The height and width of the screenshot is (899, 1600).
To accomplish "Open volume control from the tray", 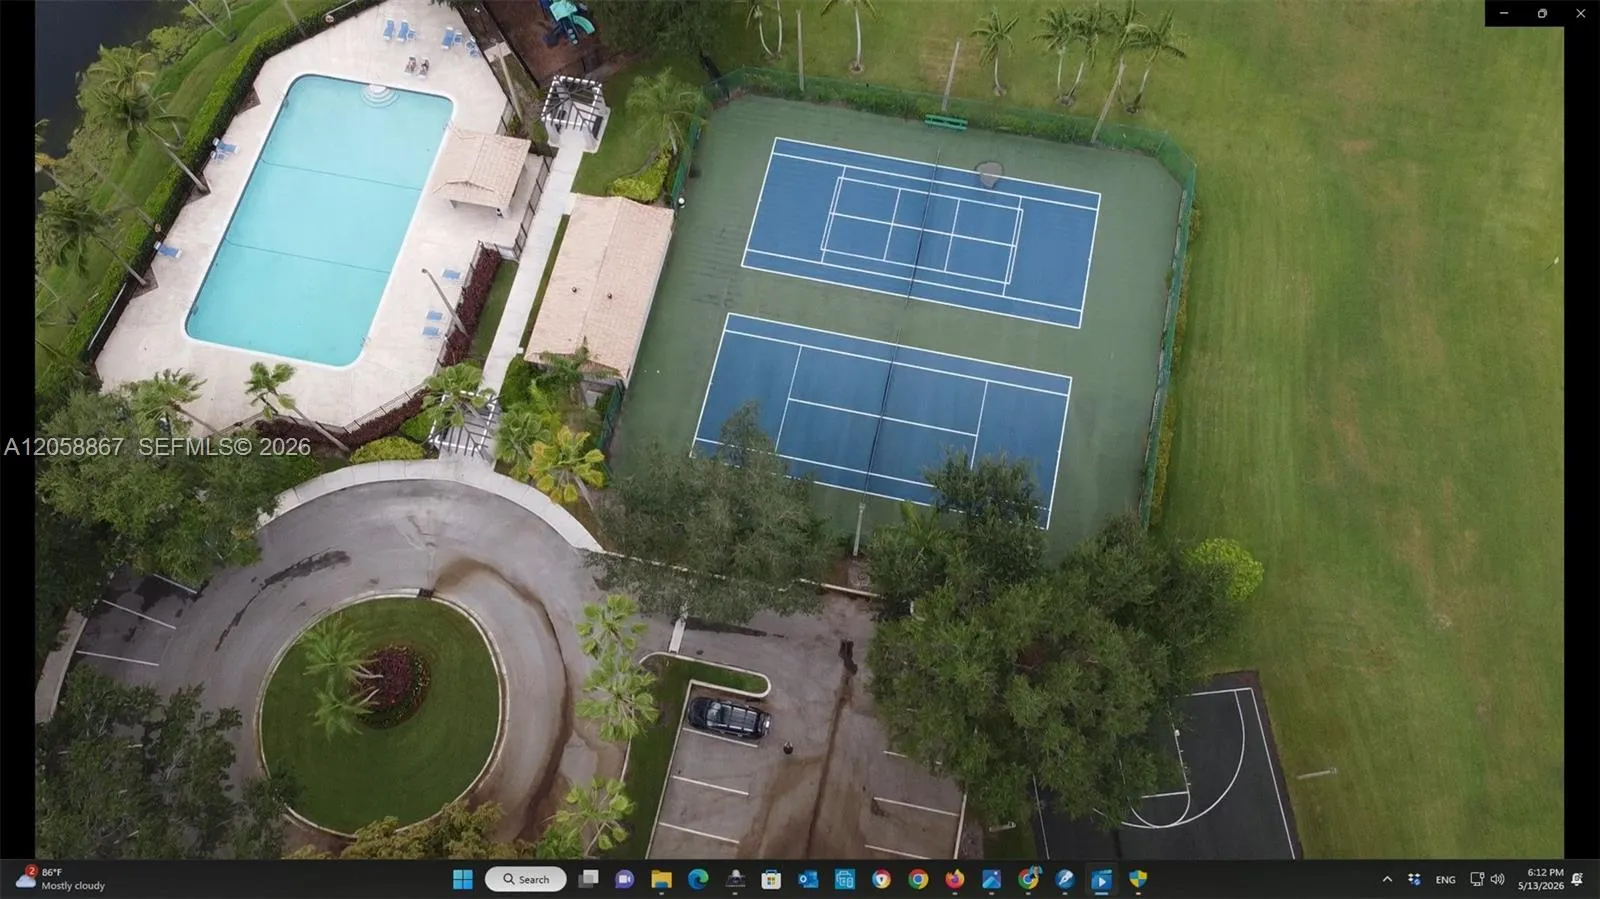I will tap(1497, 879).
